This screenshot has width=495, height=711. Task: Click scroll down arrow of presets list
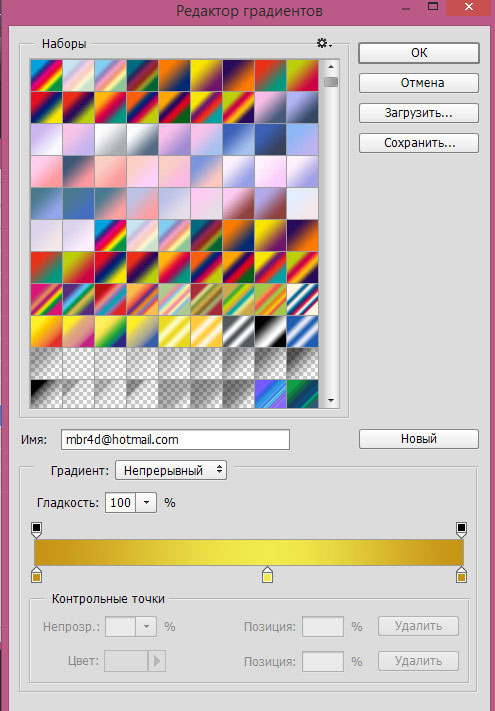(331, 400)
